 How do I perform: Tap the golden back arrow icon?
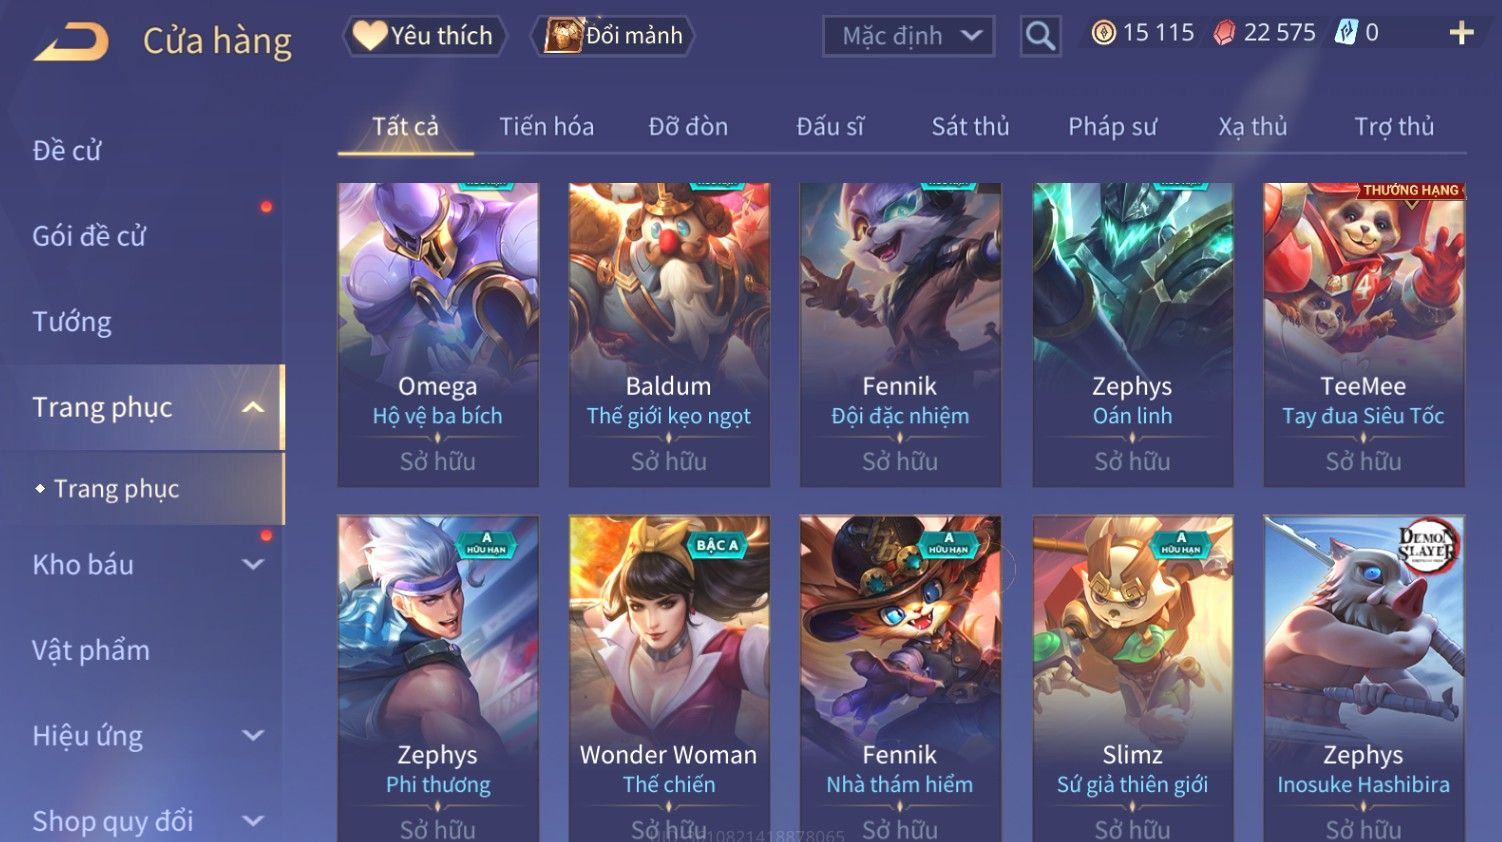click(x=71, y=42)
